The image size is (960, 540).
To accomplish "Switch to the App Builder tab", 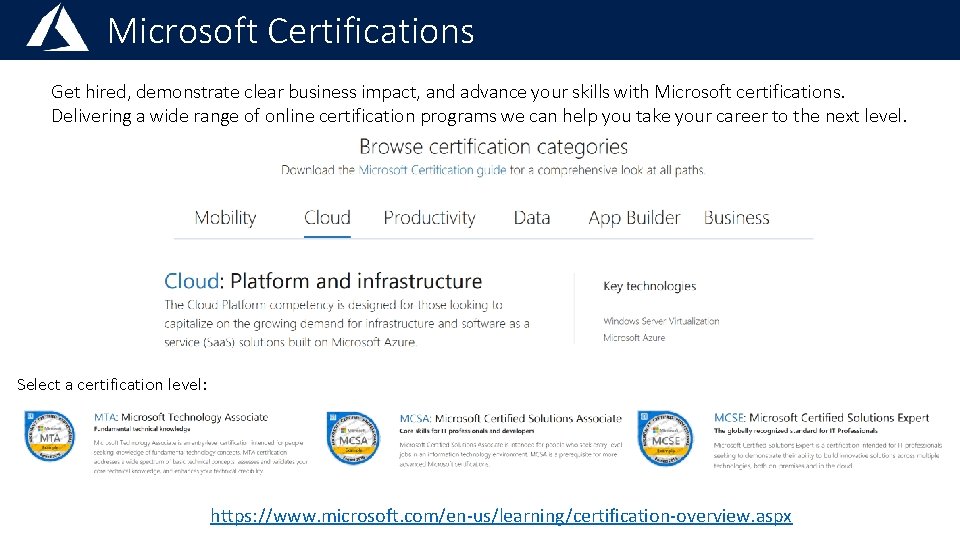I will [x=634, y=218].
